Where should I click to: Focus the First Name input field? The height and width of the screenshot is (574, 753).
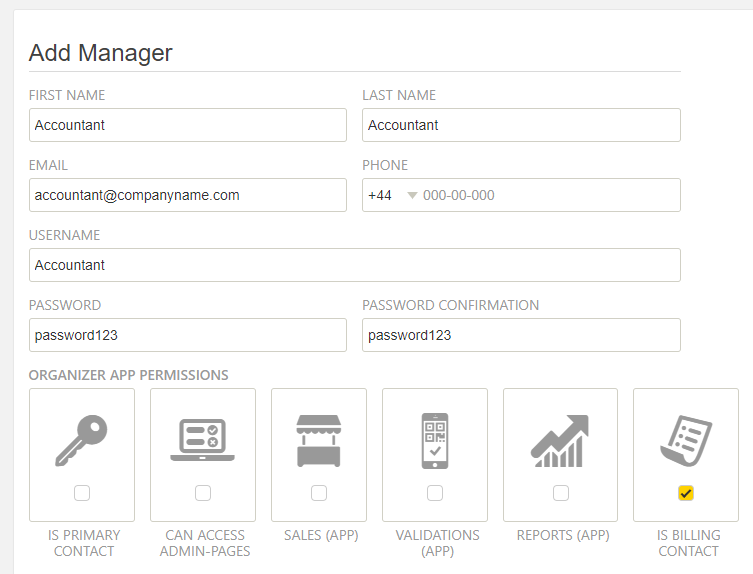click(x=188, y=125)
